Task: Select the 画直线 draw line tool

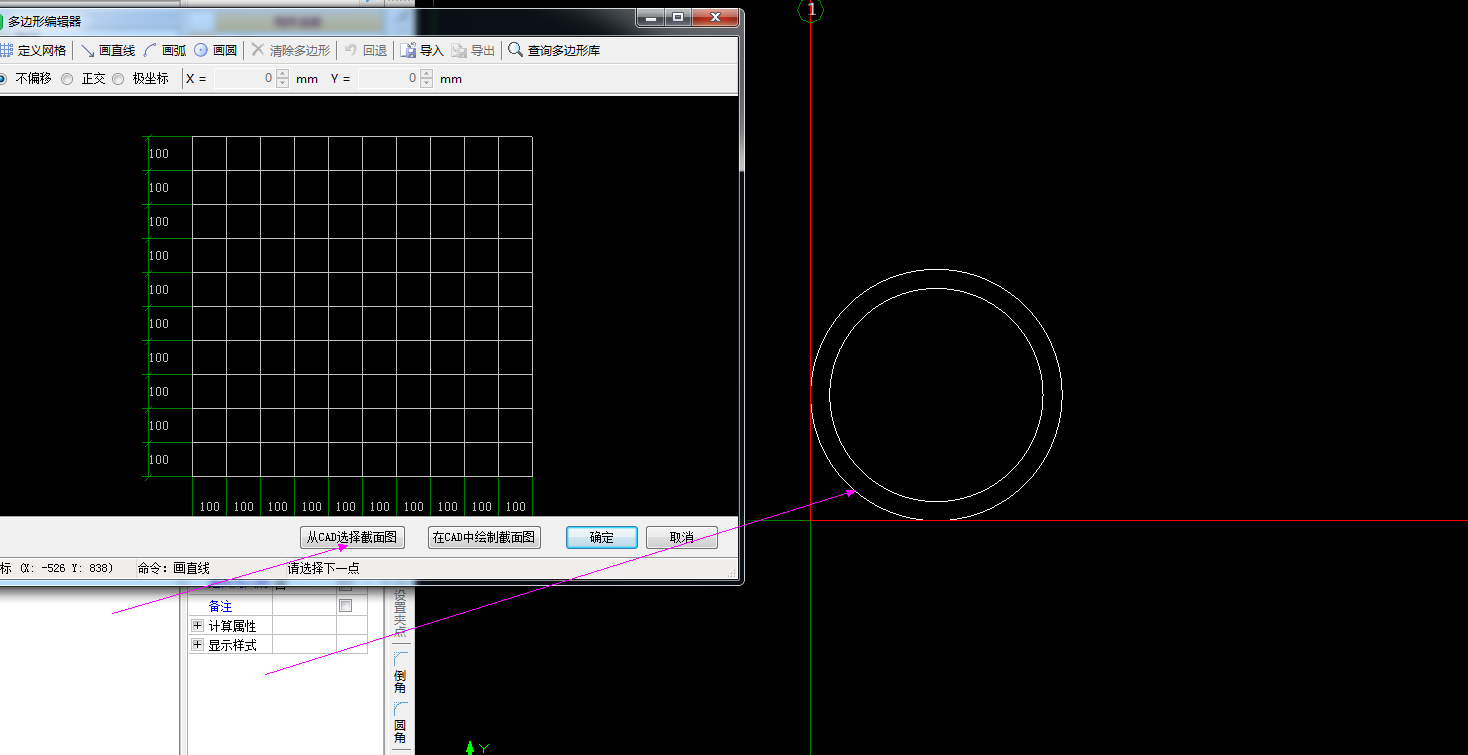Action: click(x=108, y=50)
